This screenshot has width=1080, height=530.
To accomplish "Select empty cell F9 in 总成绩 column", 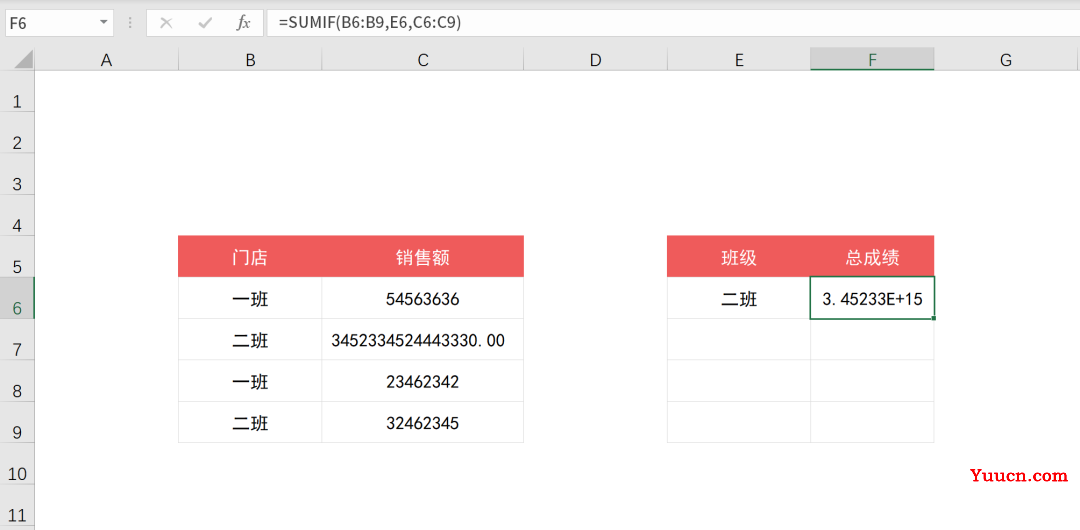I will 872,422.
